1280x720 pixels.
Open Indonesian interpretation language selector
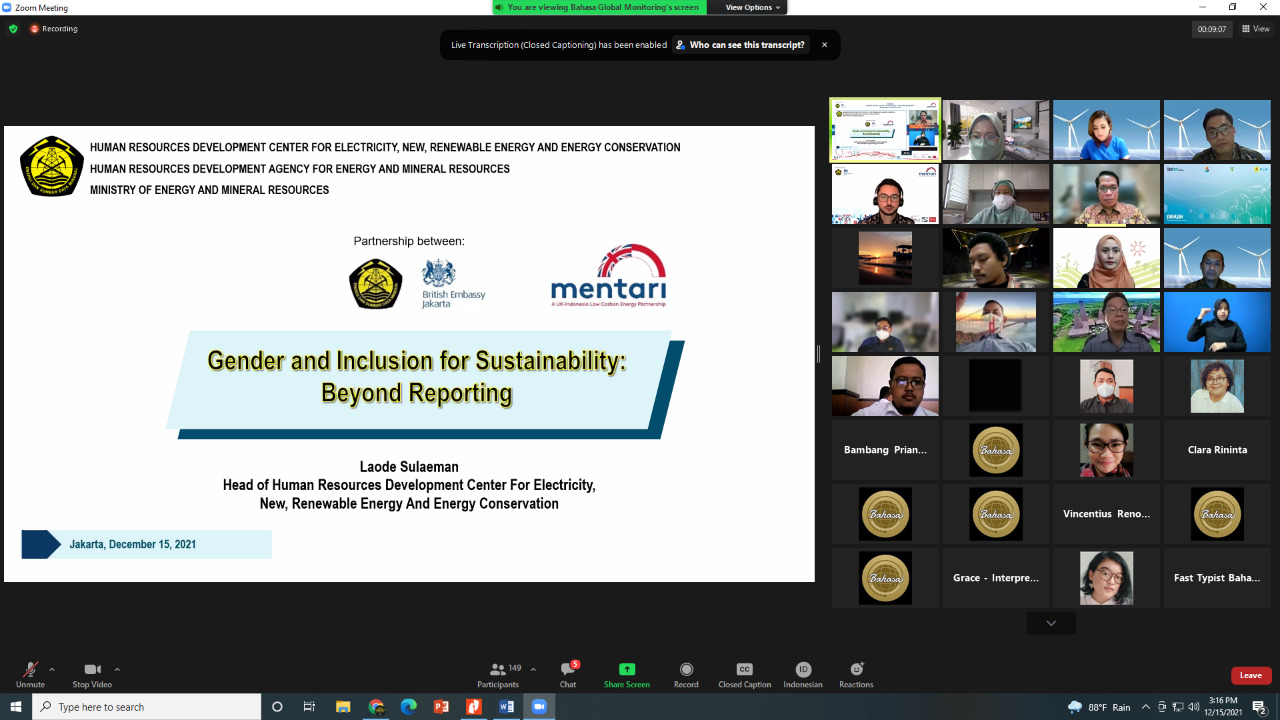(803, 670)
